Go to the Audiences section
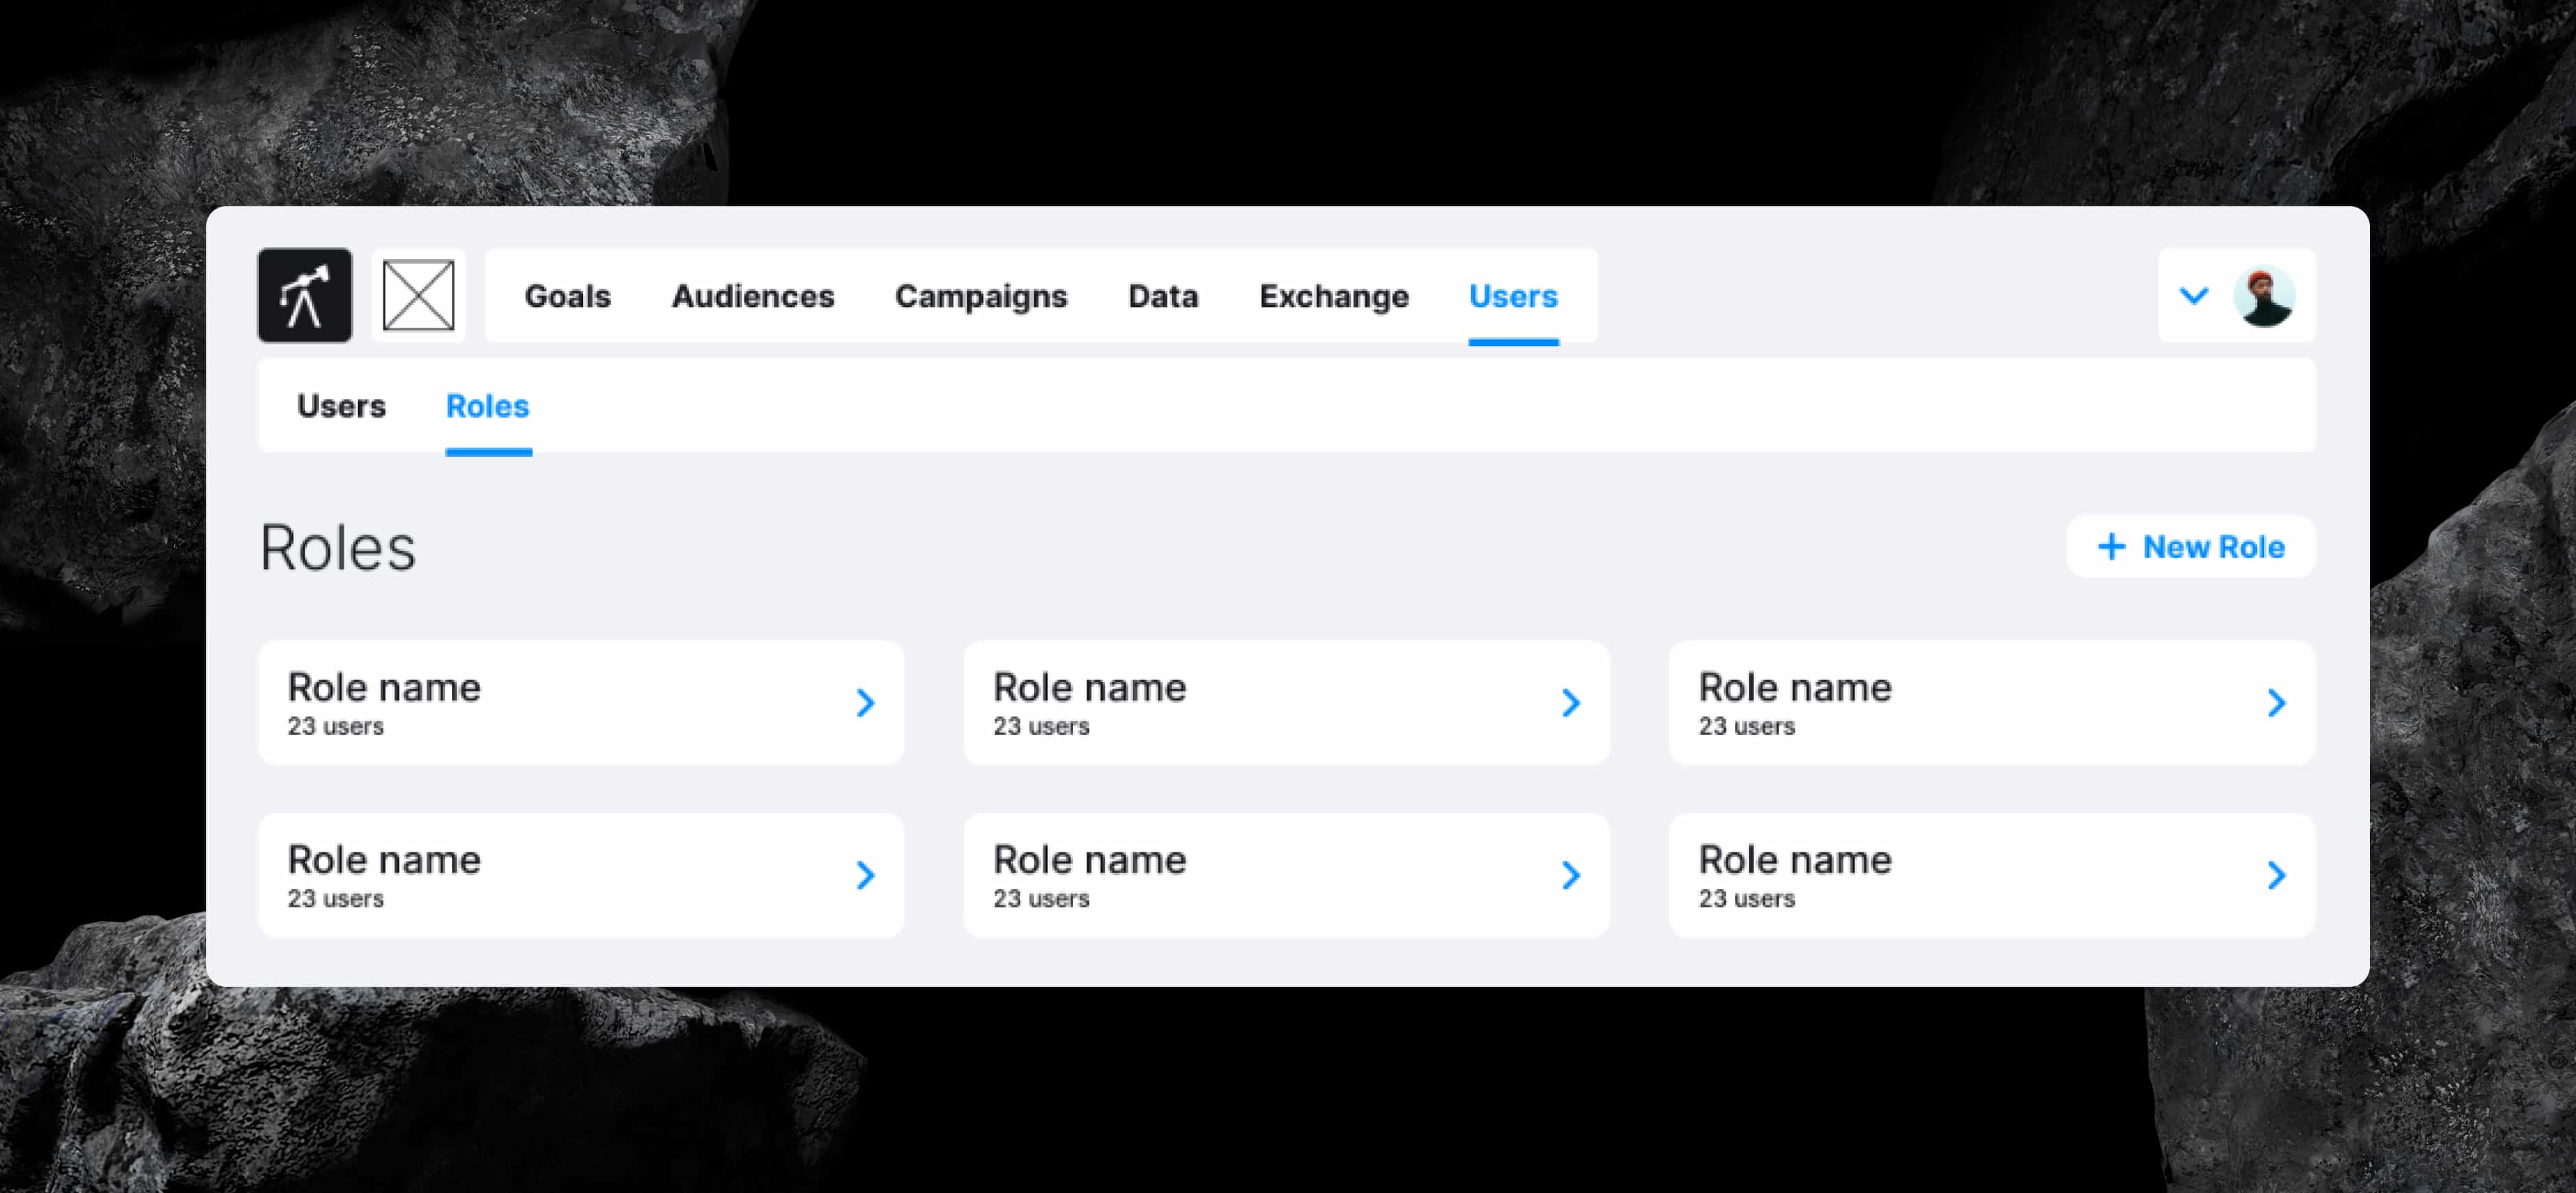The width and height of the screenshot is (2576, 1193). (752, 296)
